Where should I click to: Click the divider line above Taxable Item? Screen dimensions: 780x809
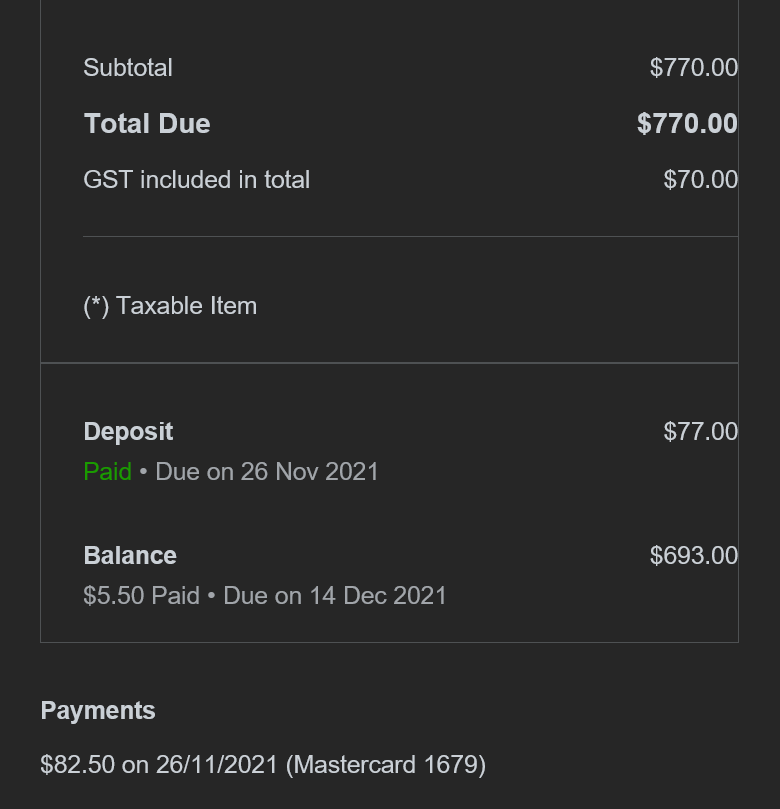[410, 237]
